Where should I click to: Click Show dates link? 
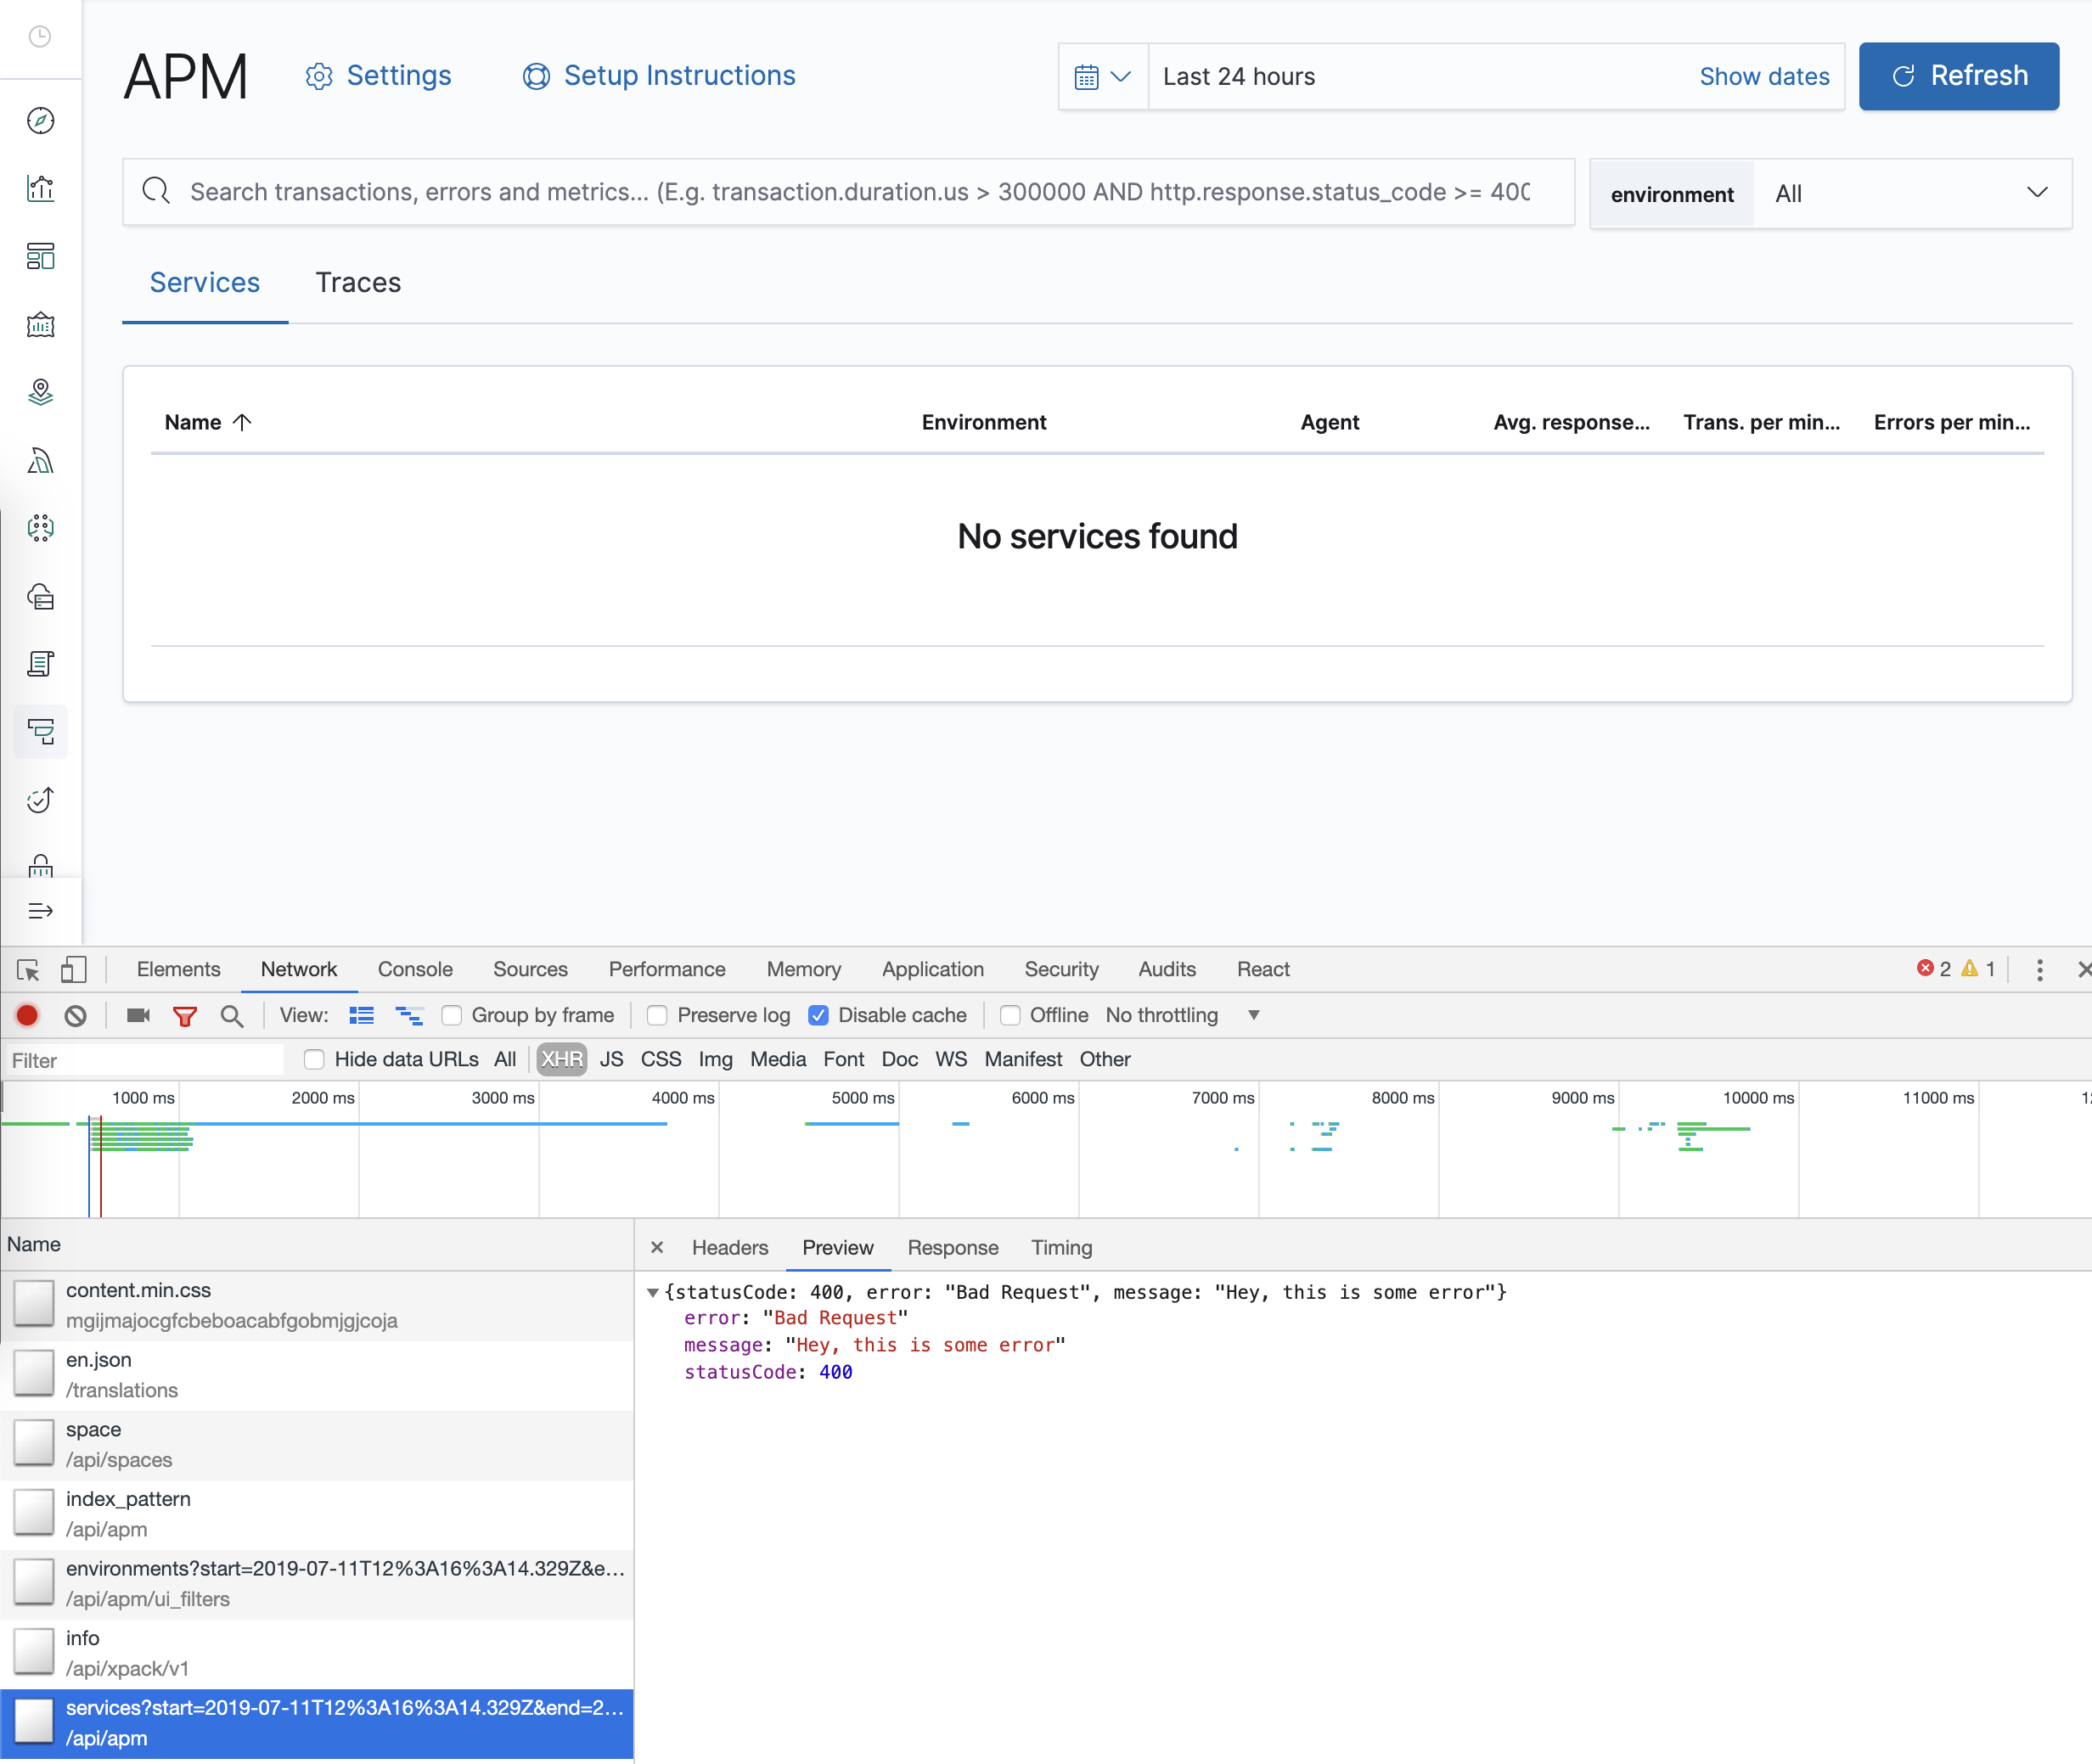[x=1764, y=77]
